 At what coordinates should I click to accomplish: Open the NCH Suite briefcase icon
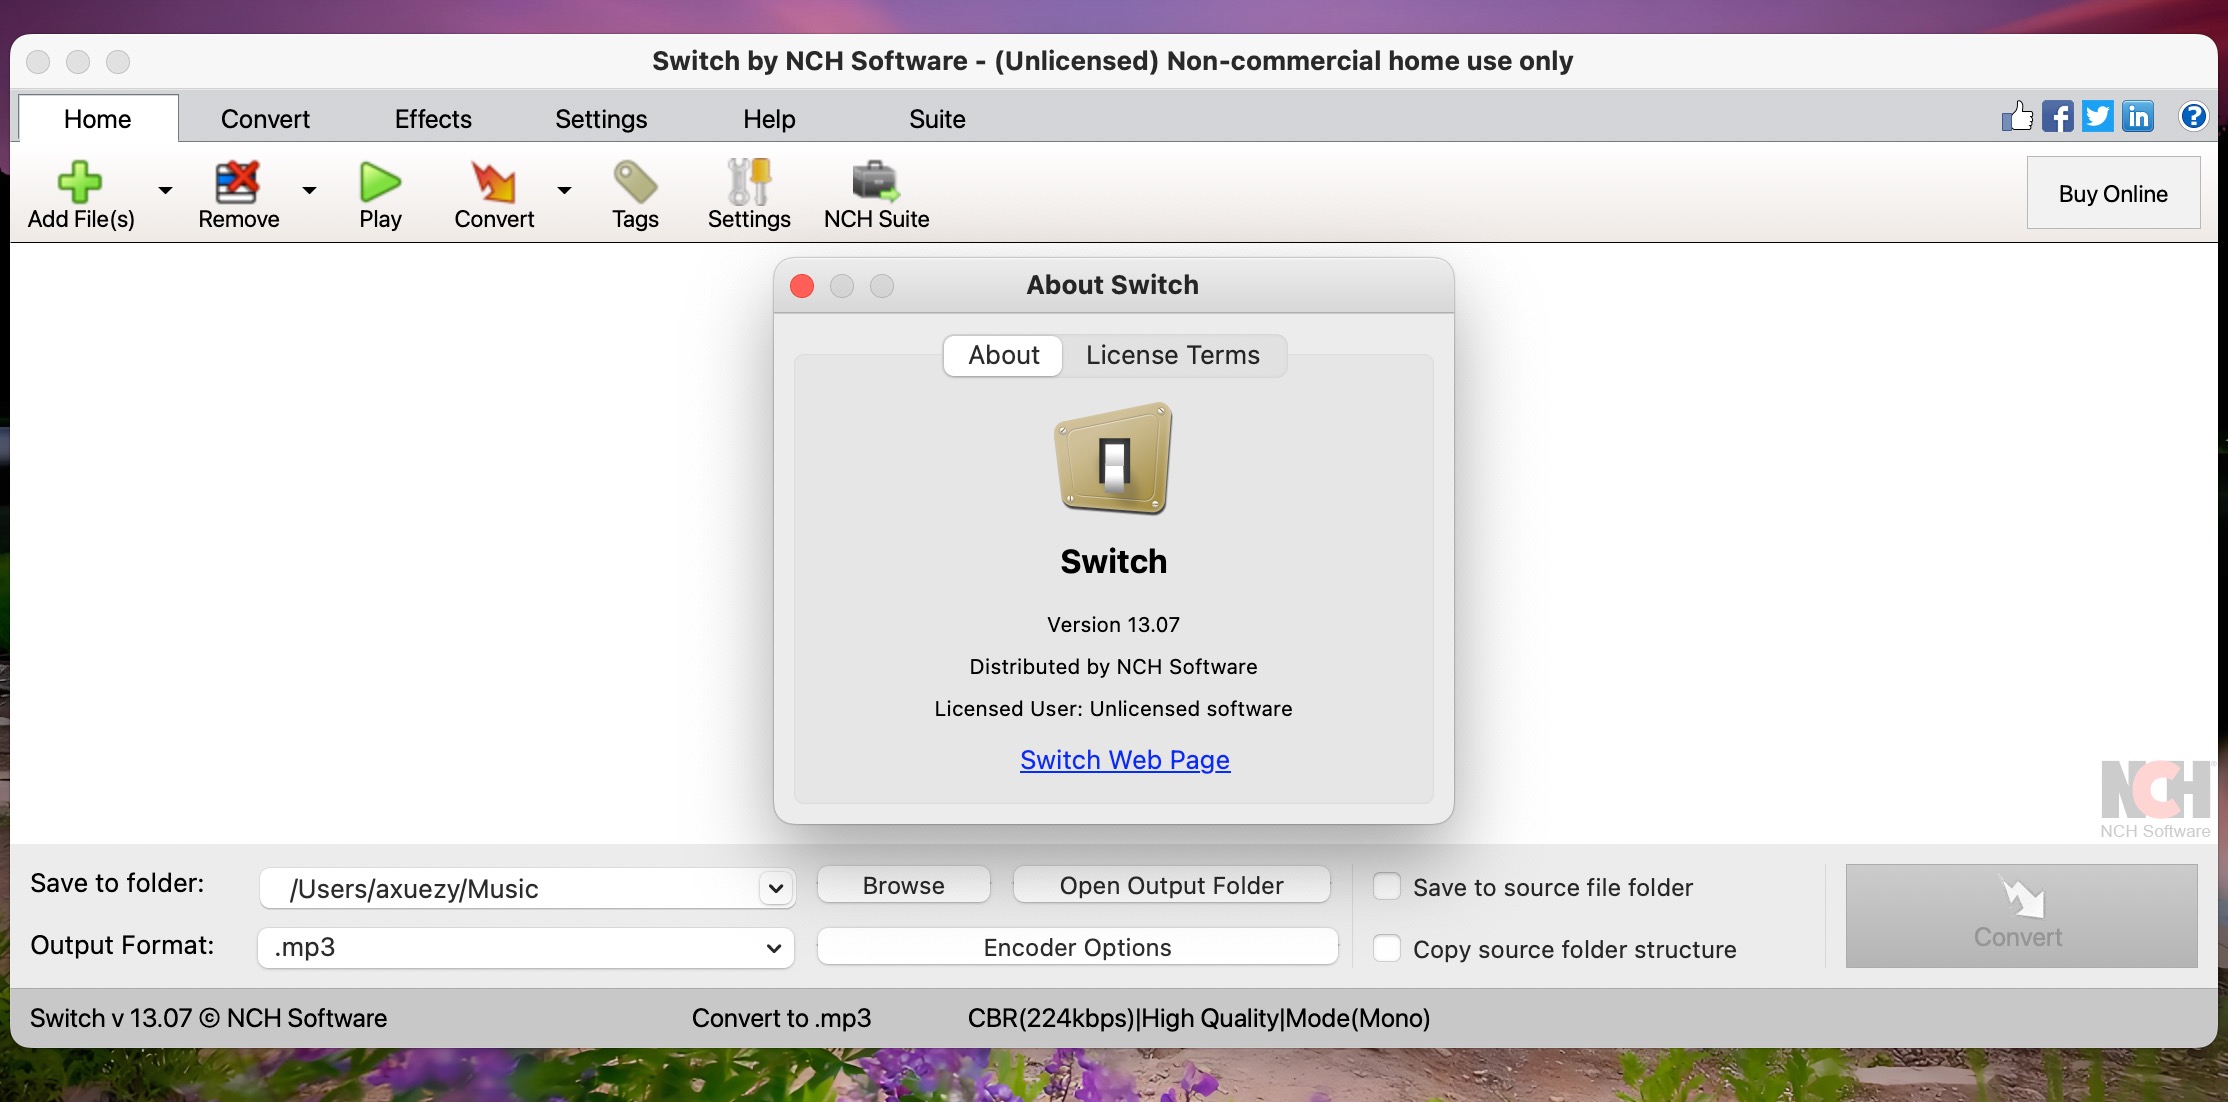(876, 182)
